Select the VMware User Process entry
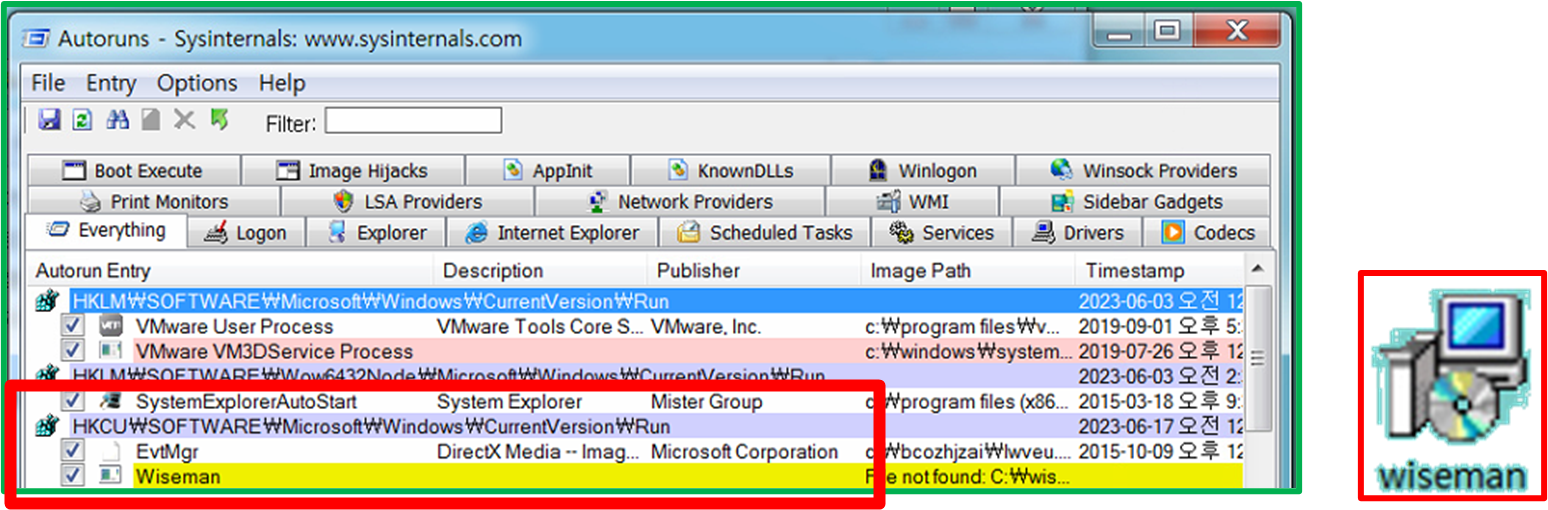This screenshot has width=1548, height=510. tap(234, 326)
